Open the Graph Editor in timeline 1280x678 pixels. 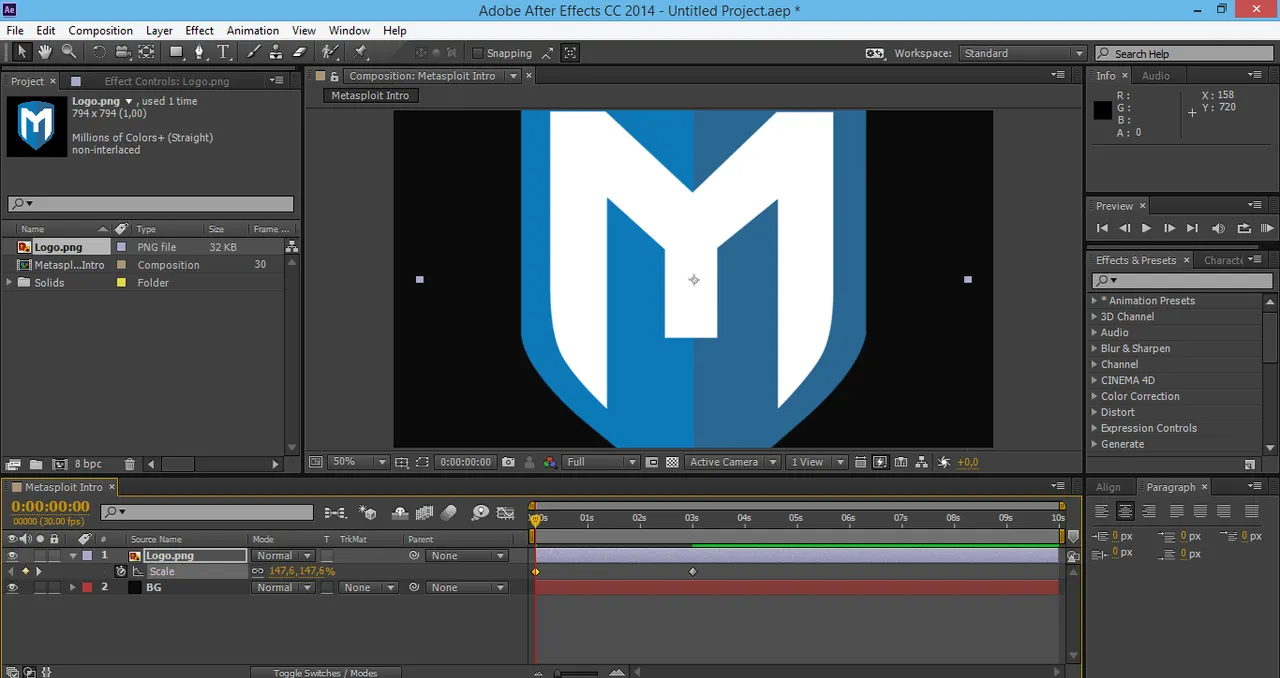[x=506, y=513]
